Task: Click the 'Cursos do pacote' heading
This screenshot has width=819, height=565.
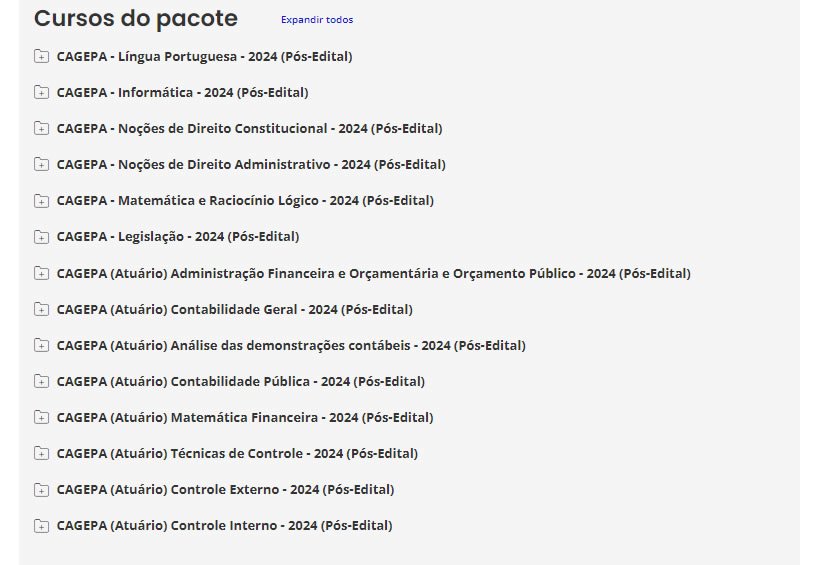Action: 136,19
